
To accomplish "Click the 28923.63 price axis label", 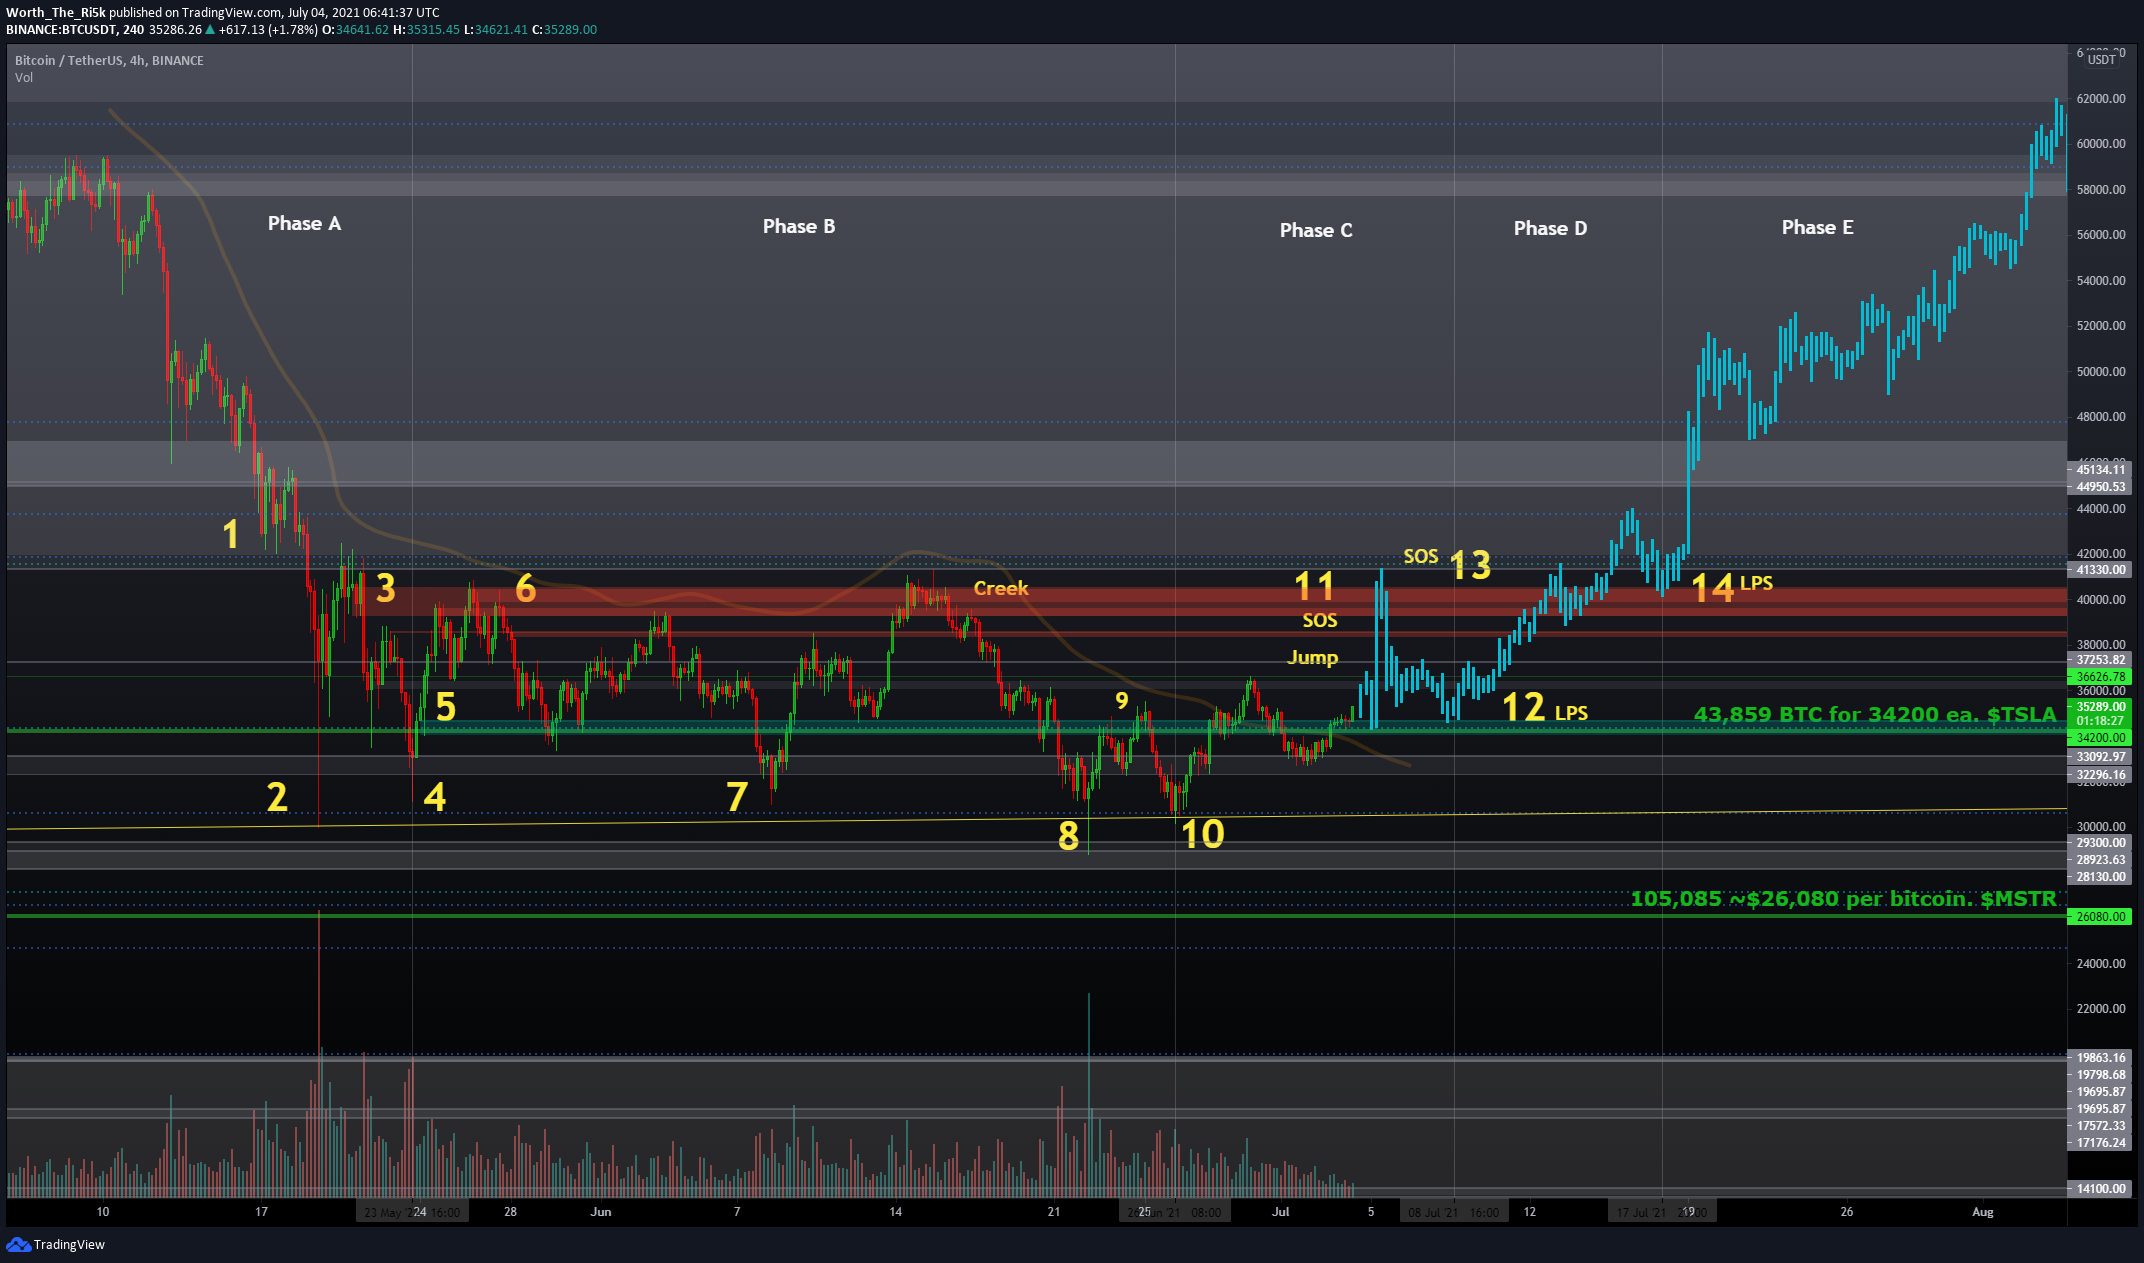I will click(2099, 859).
